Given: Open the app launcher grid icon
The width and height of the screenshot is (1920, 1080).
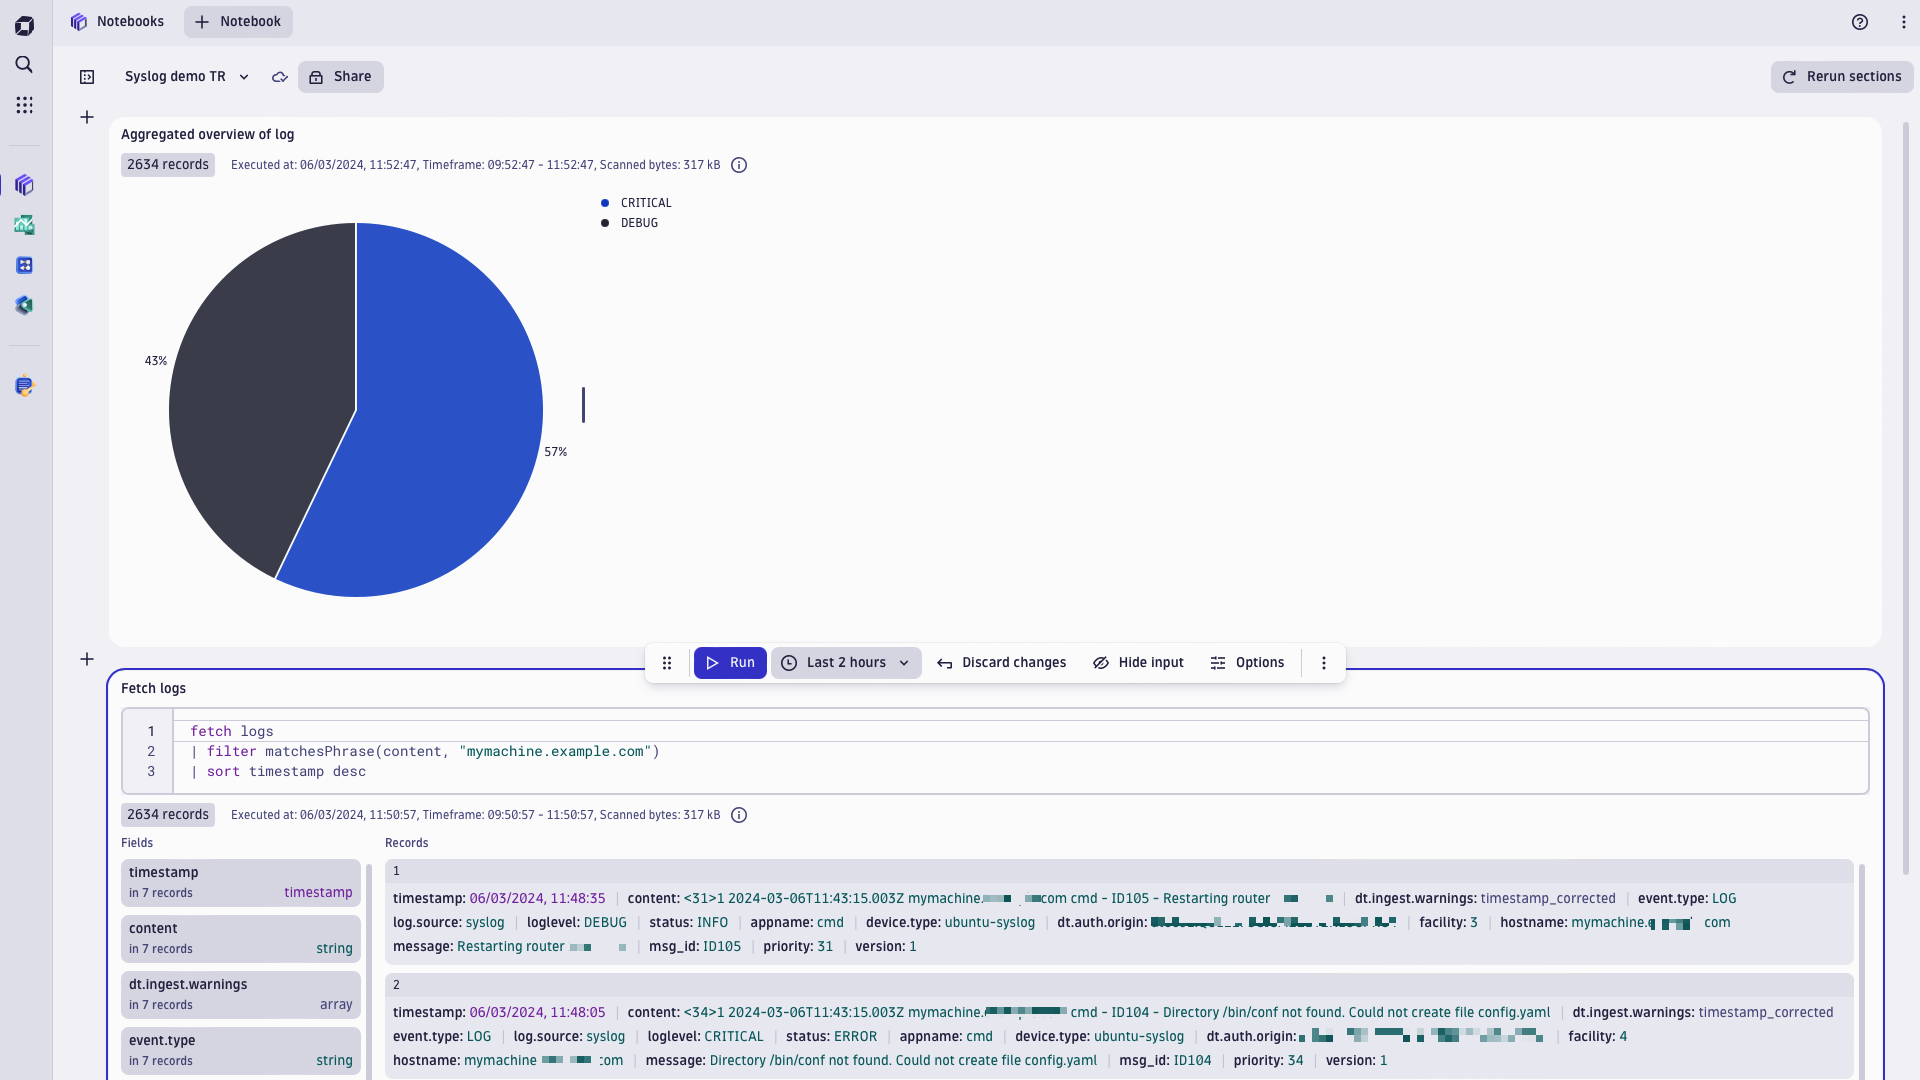Looking at the screenshot, I should coord(24,104).
